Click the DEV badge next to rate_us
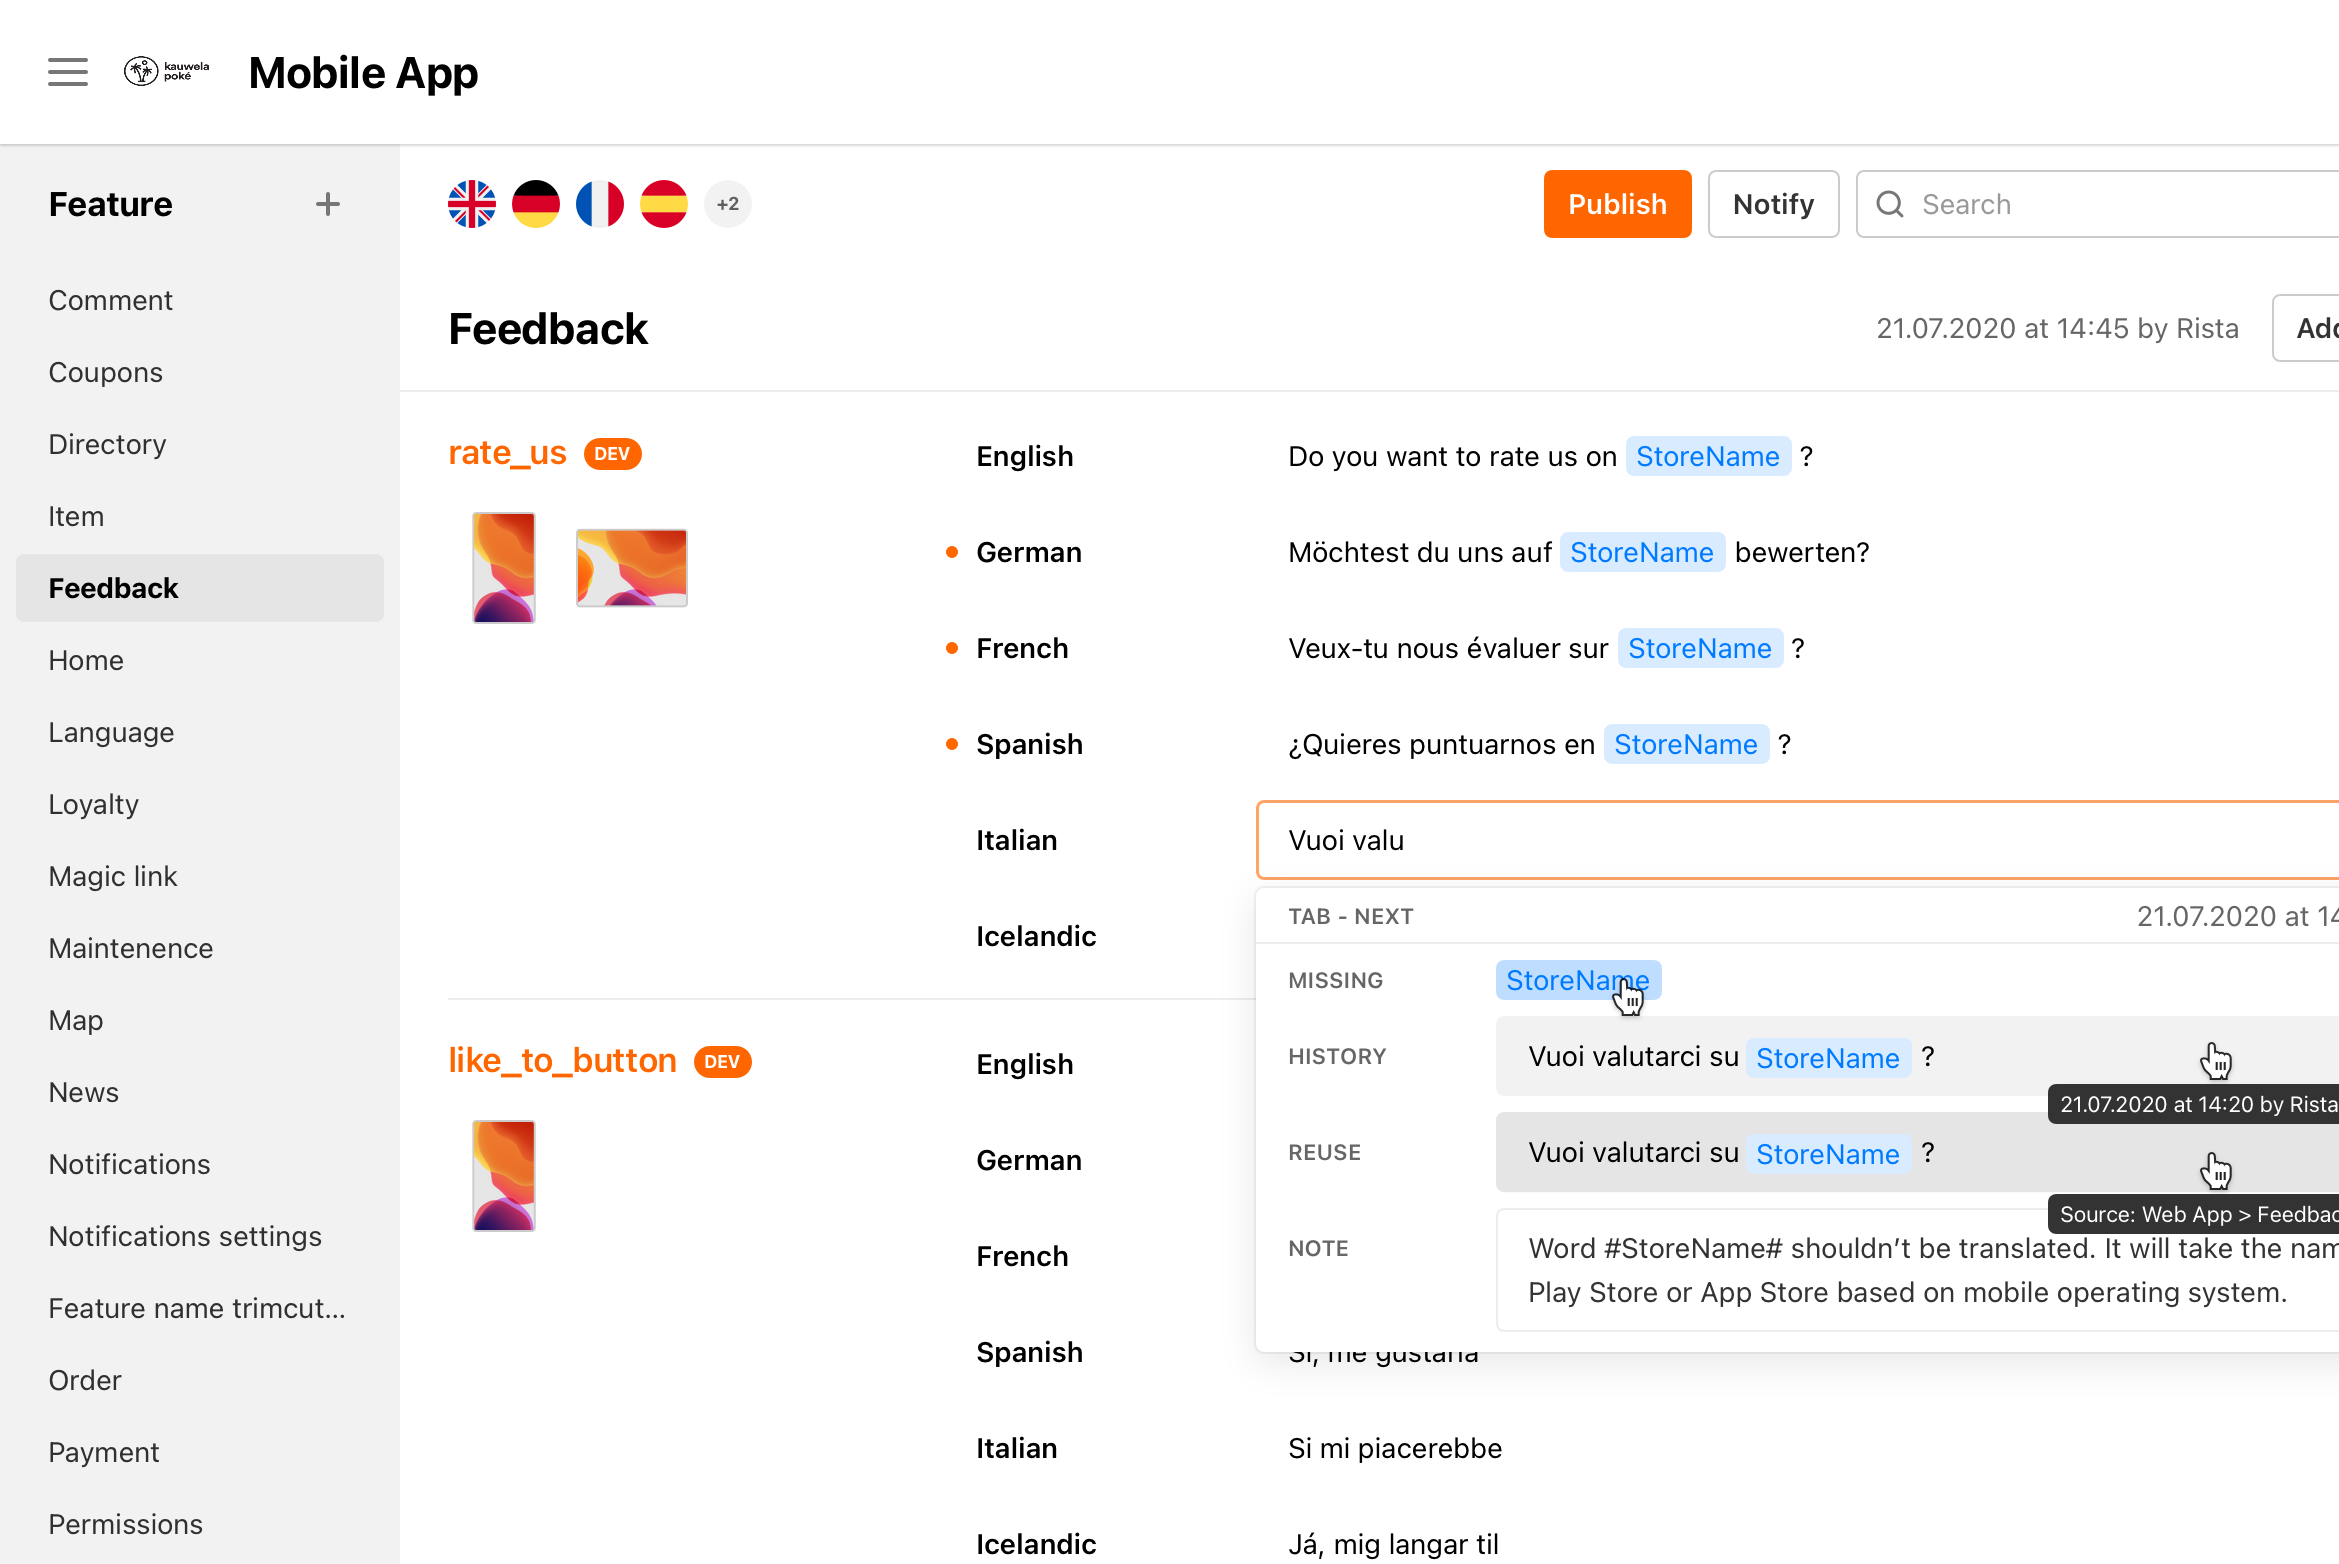The width and height of the screenshot is (2339, 1564). coord(612,454)
